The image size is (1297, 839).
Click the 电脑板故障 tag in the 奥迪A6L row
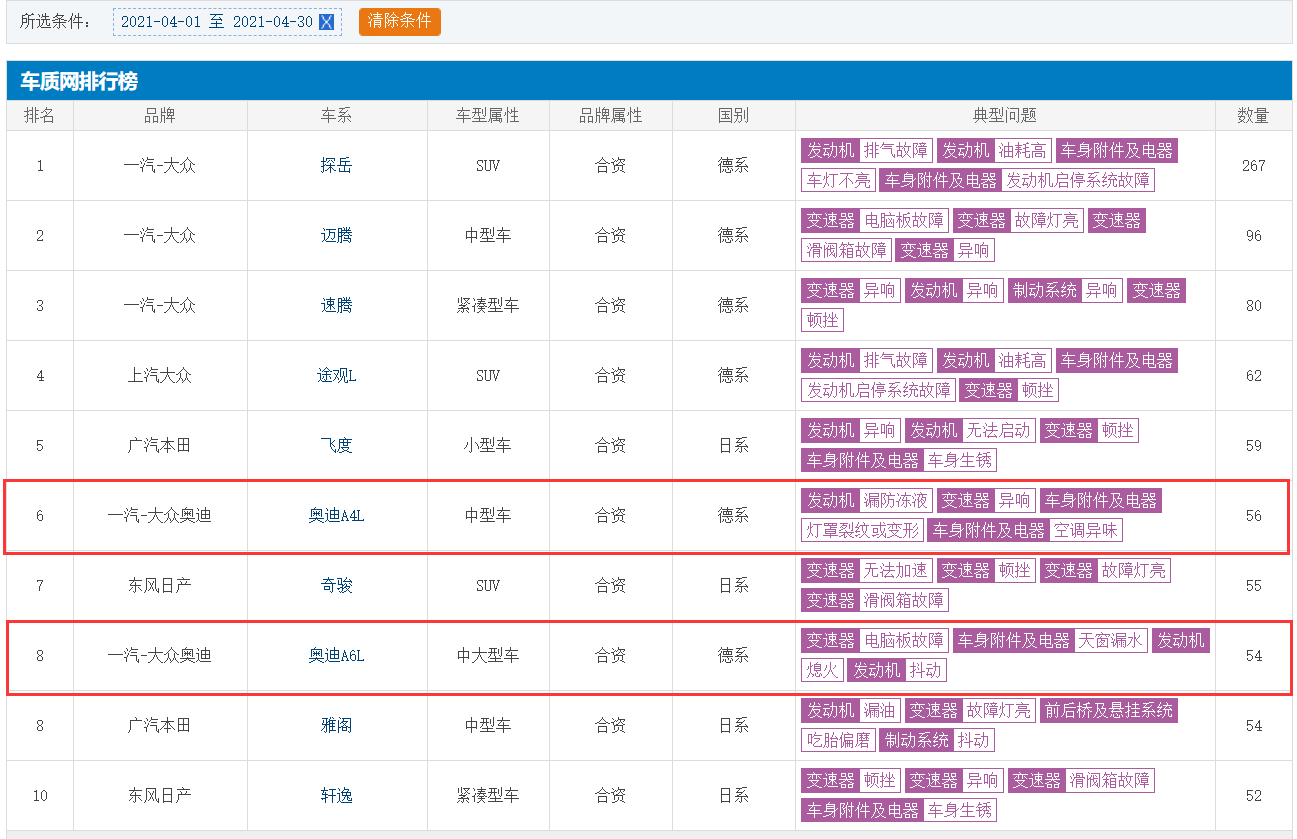pyautogui.click(x=904, y=641)
